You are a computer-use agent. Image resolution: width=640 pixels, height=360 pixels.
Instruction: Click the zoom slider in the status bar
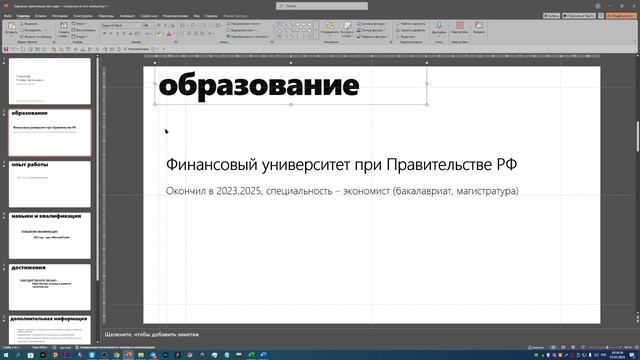click(604, 347)
